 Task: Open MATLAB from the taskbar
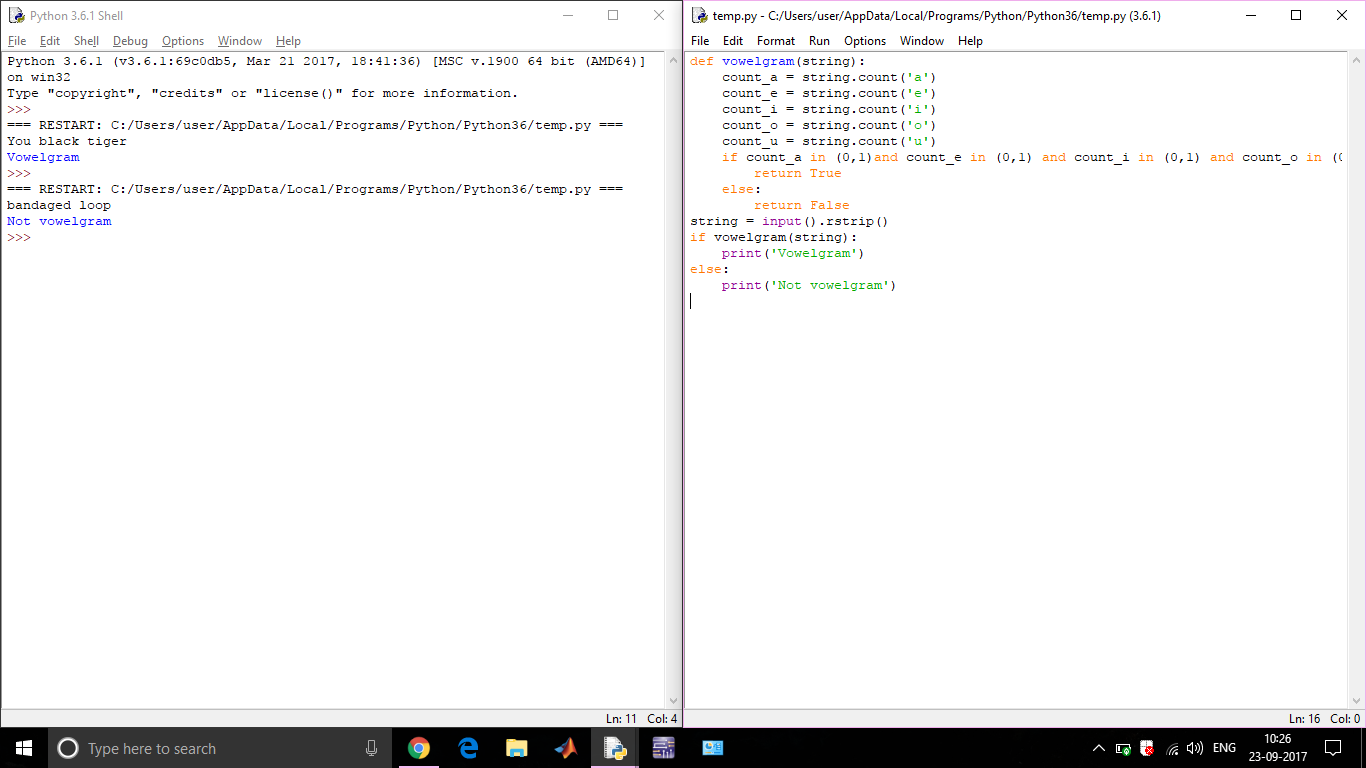tap(566, 748)
